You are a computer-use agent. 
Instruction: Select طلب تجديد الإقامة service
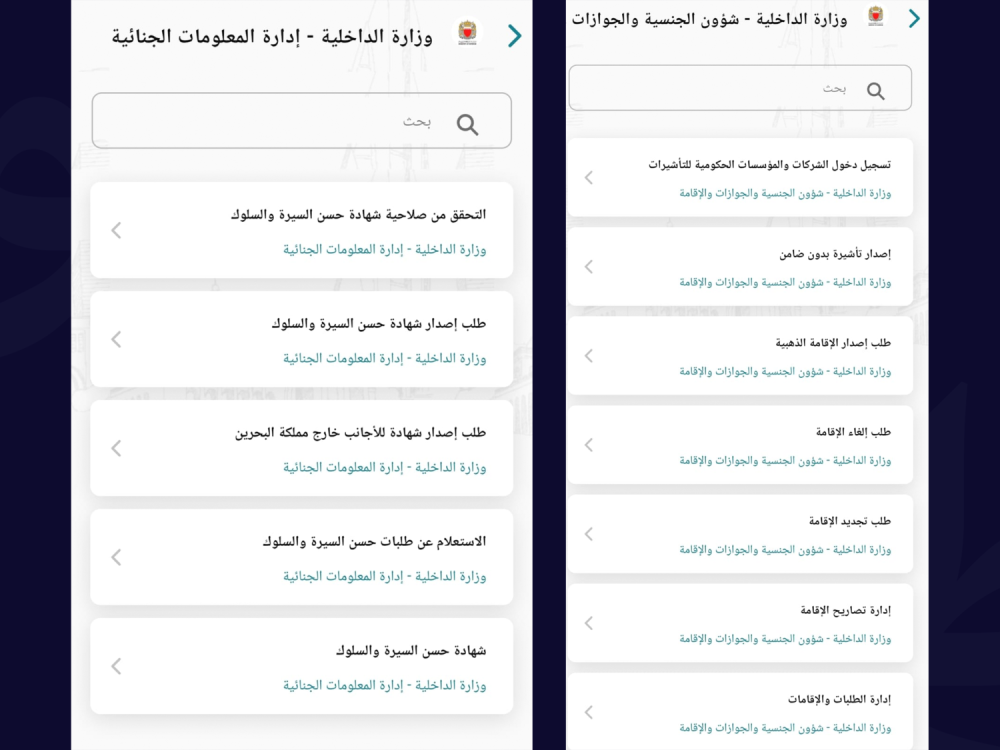tap(740, 534)
